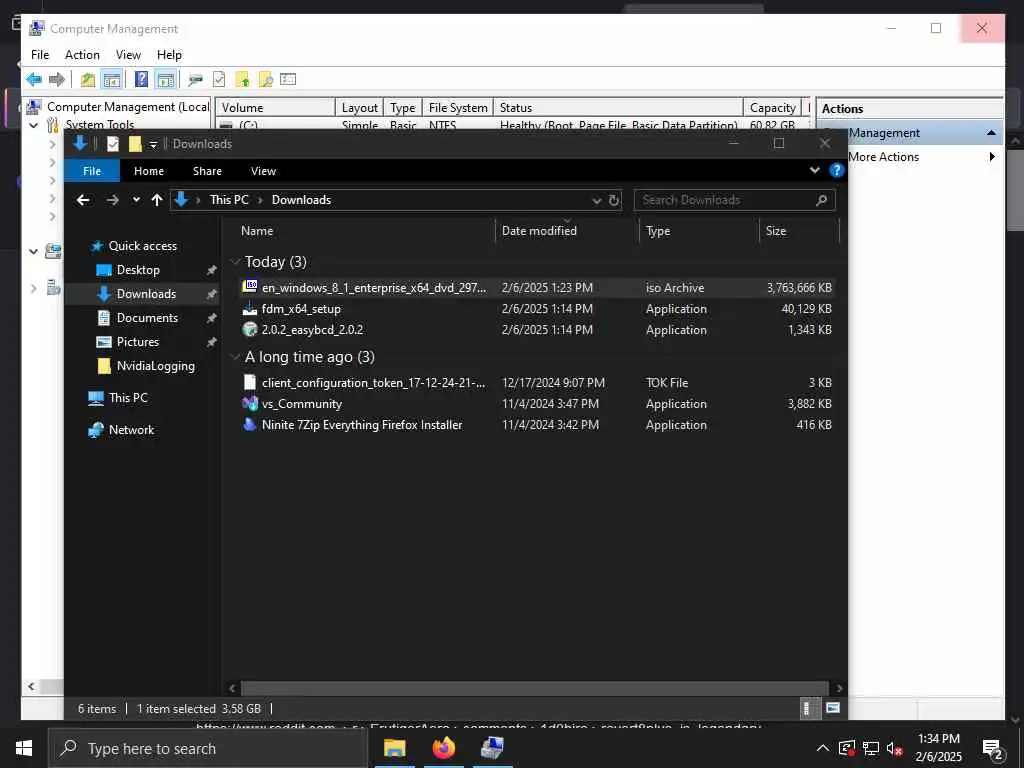
Task: Open Customize Quick Access Toolbar dropdown
Action: [x=153, y=144]
